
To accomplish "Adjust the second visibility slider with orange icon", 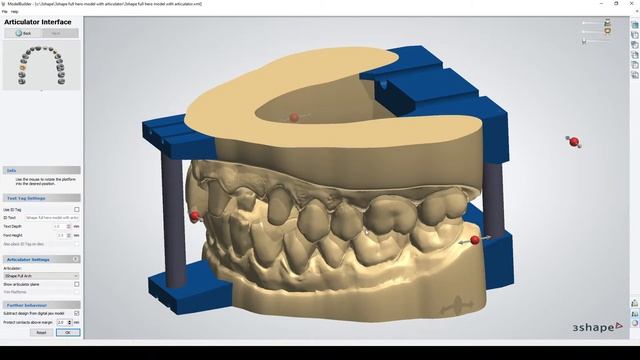I will click(x=592, y=31).
